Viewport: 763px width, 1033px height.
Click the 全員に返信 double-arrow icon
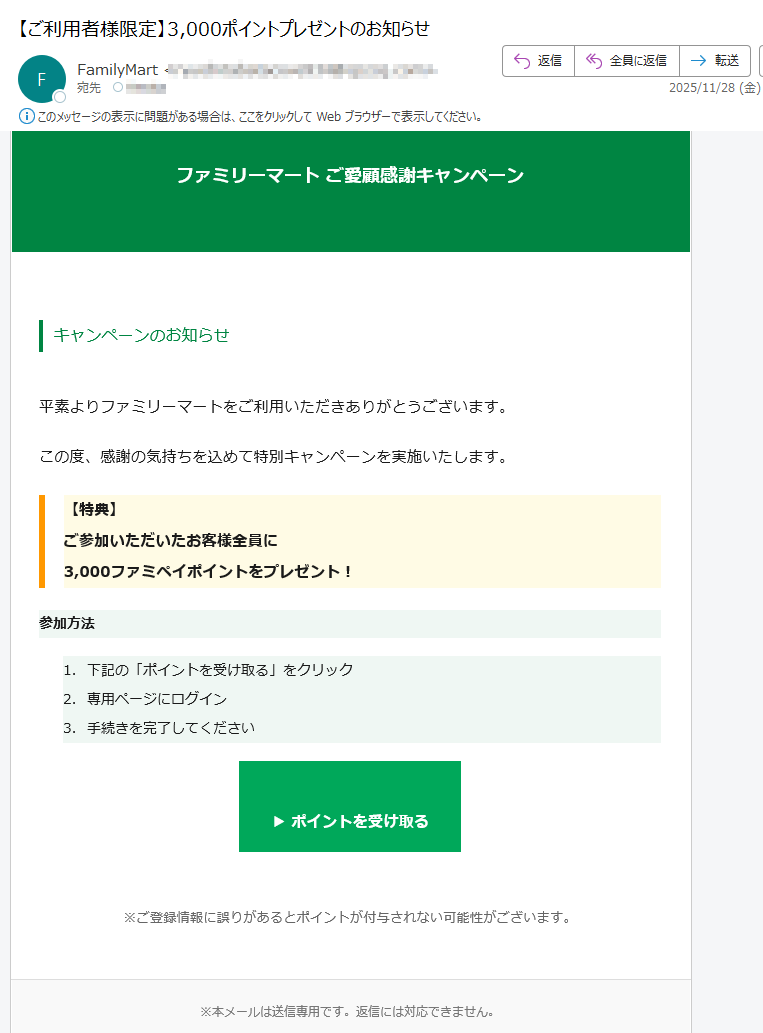click(594, 61)
